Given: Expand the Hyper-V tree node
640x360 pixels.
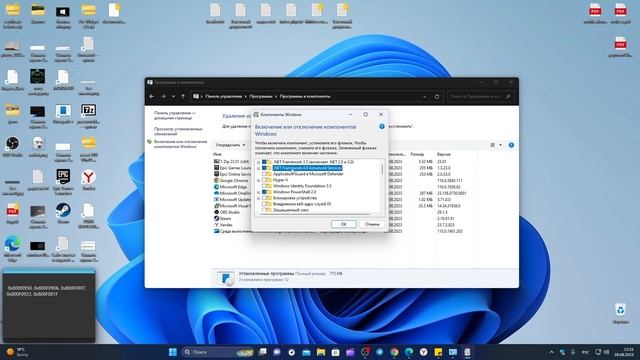Looking at the screenshot, I should (258, 180).
